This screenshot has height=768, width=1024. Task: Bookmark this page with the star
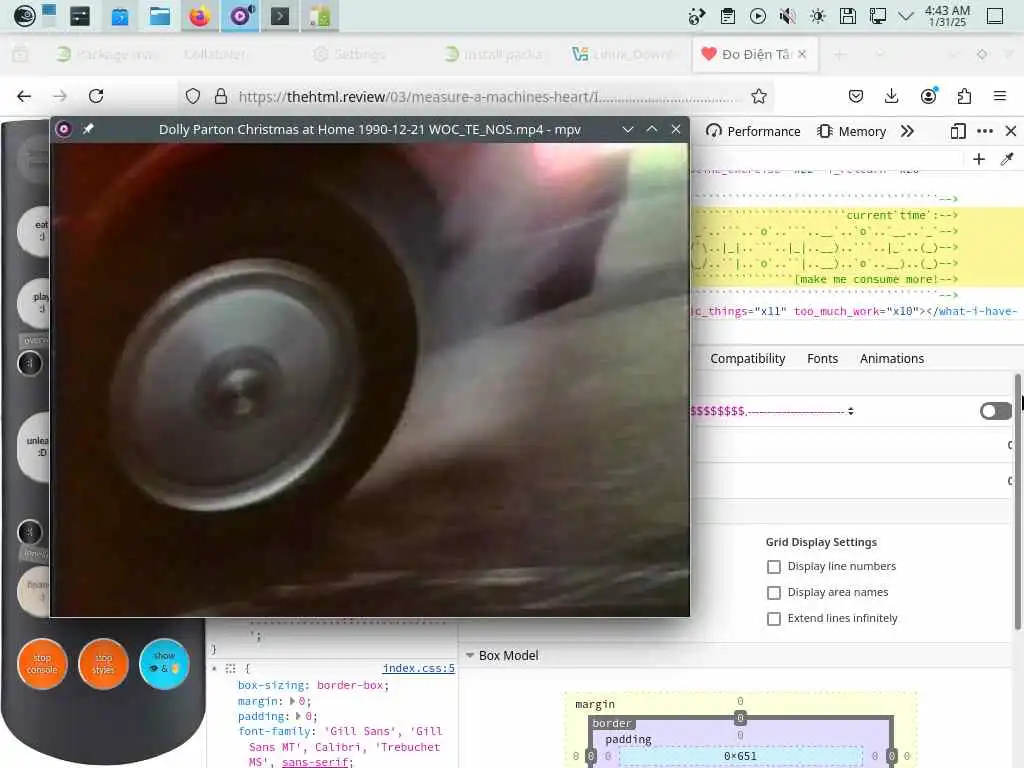(758, 97)
